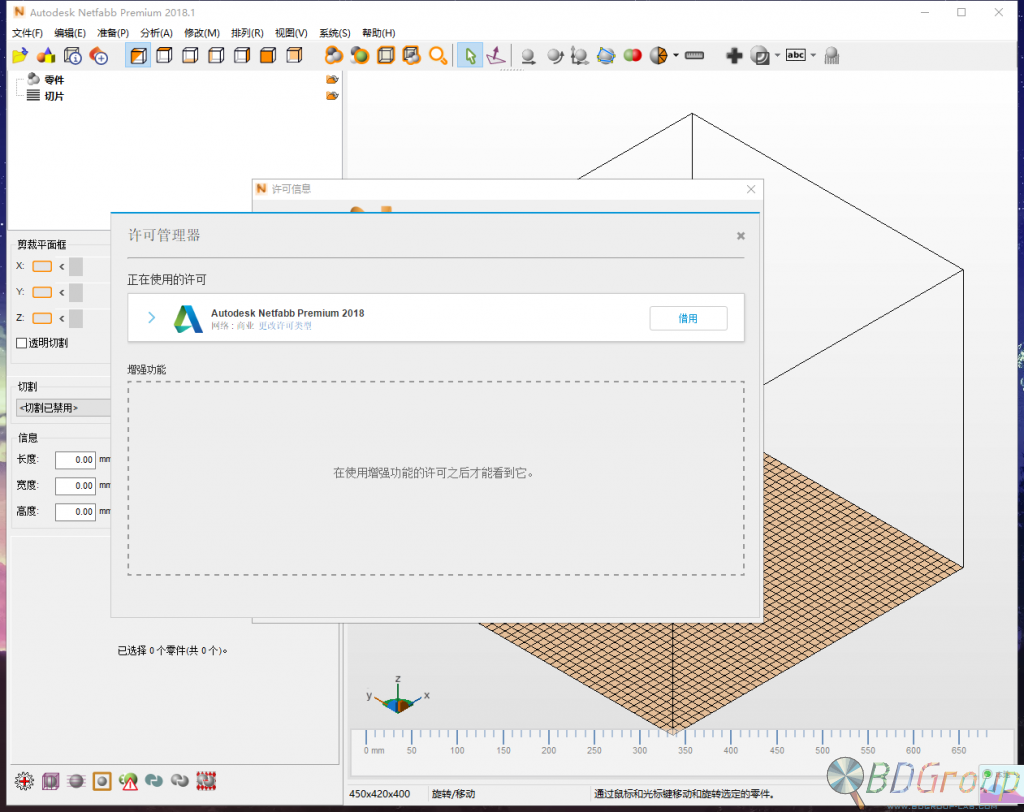
Task: Open a project using the open folder icon
Action: (x=20, y=55)
